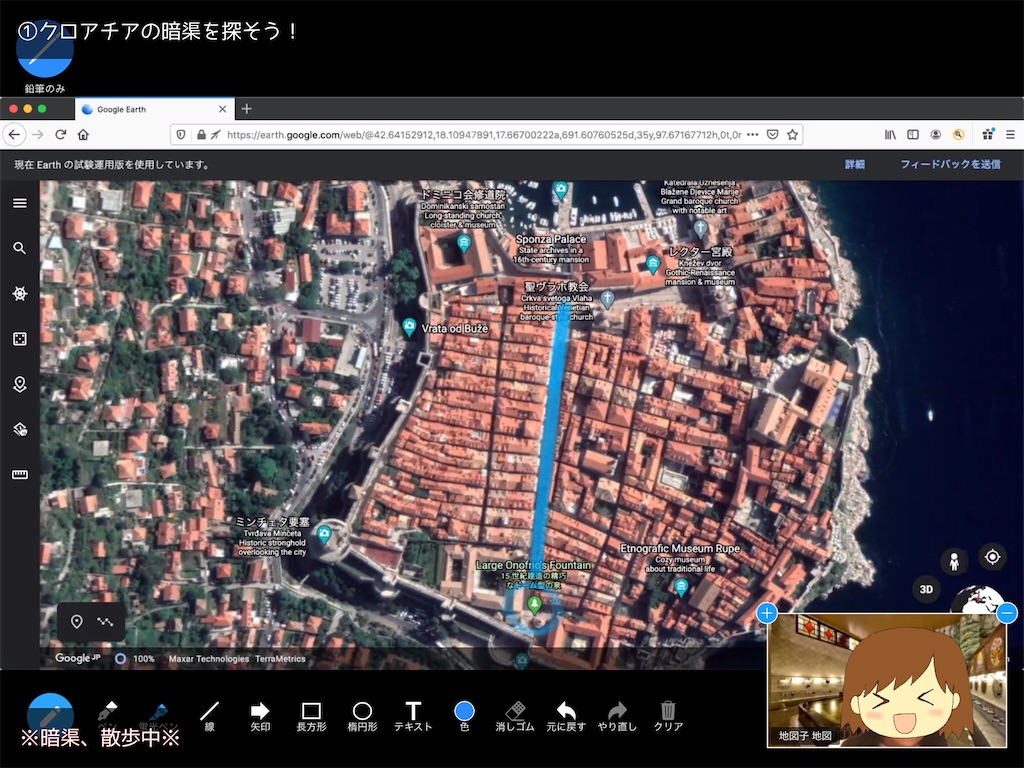
Task: Enlarge the webcam overlay with plus button
Action: [x=767, y=613]
